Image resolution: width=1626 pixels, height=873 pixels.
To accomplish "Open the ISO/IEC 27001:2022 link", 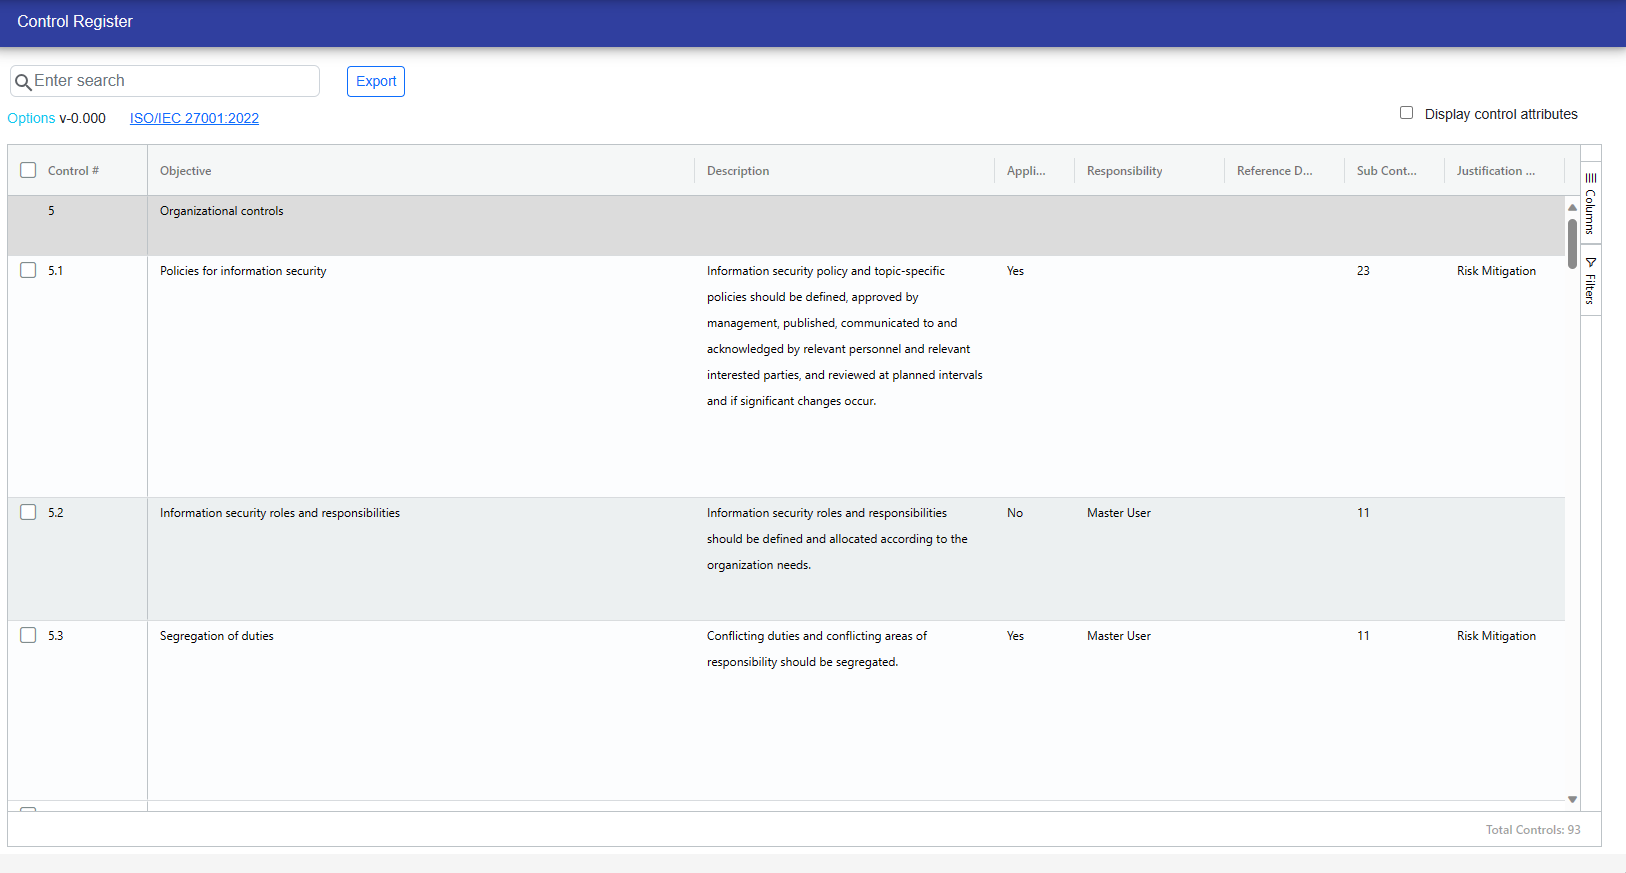I will pos(194,118).
